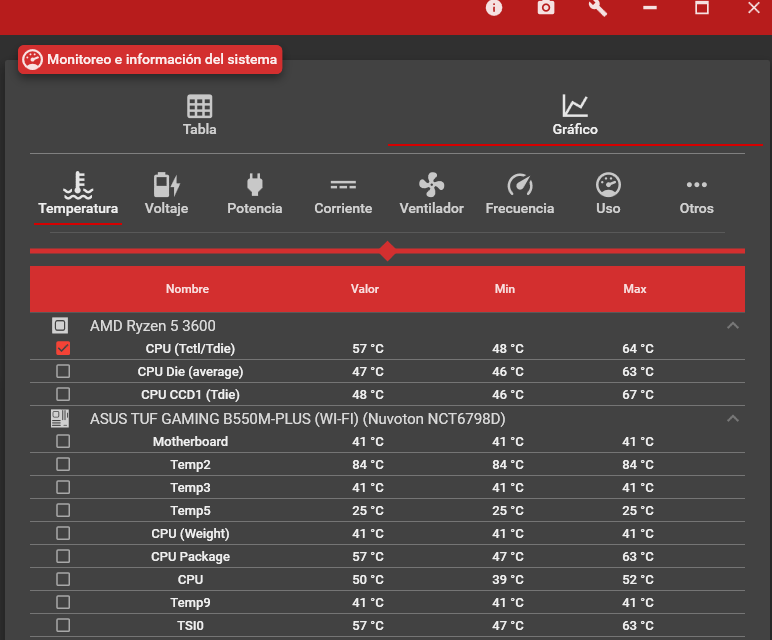Click the battery Voltaje icon
Image resolution: width=772 pixels, height=640 pixels.
[166, 185]
